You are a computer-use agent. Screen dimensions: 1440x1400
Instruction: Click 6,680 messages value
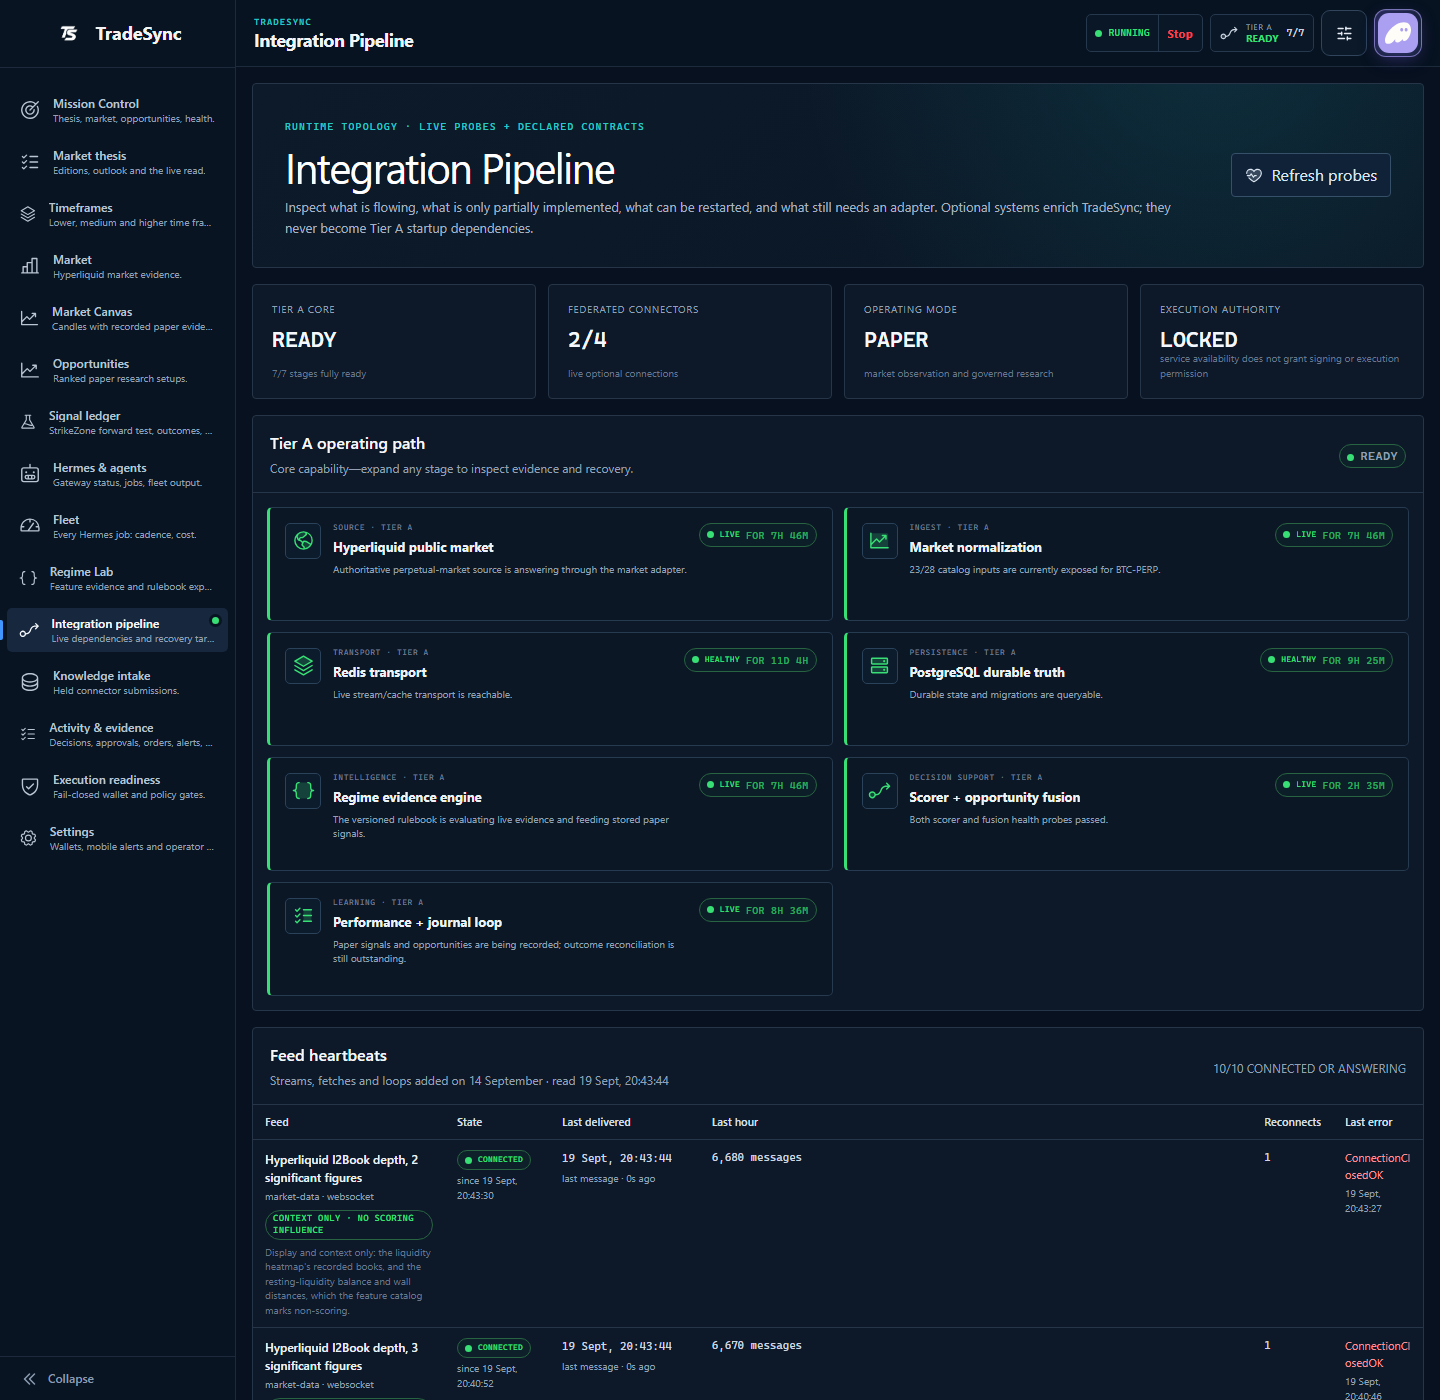tap(756, 1158)
